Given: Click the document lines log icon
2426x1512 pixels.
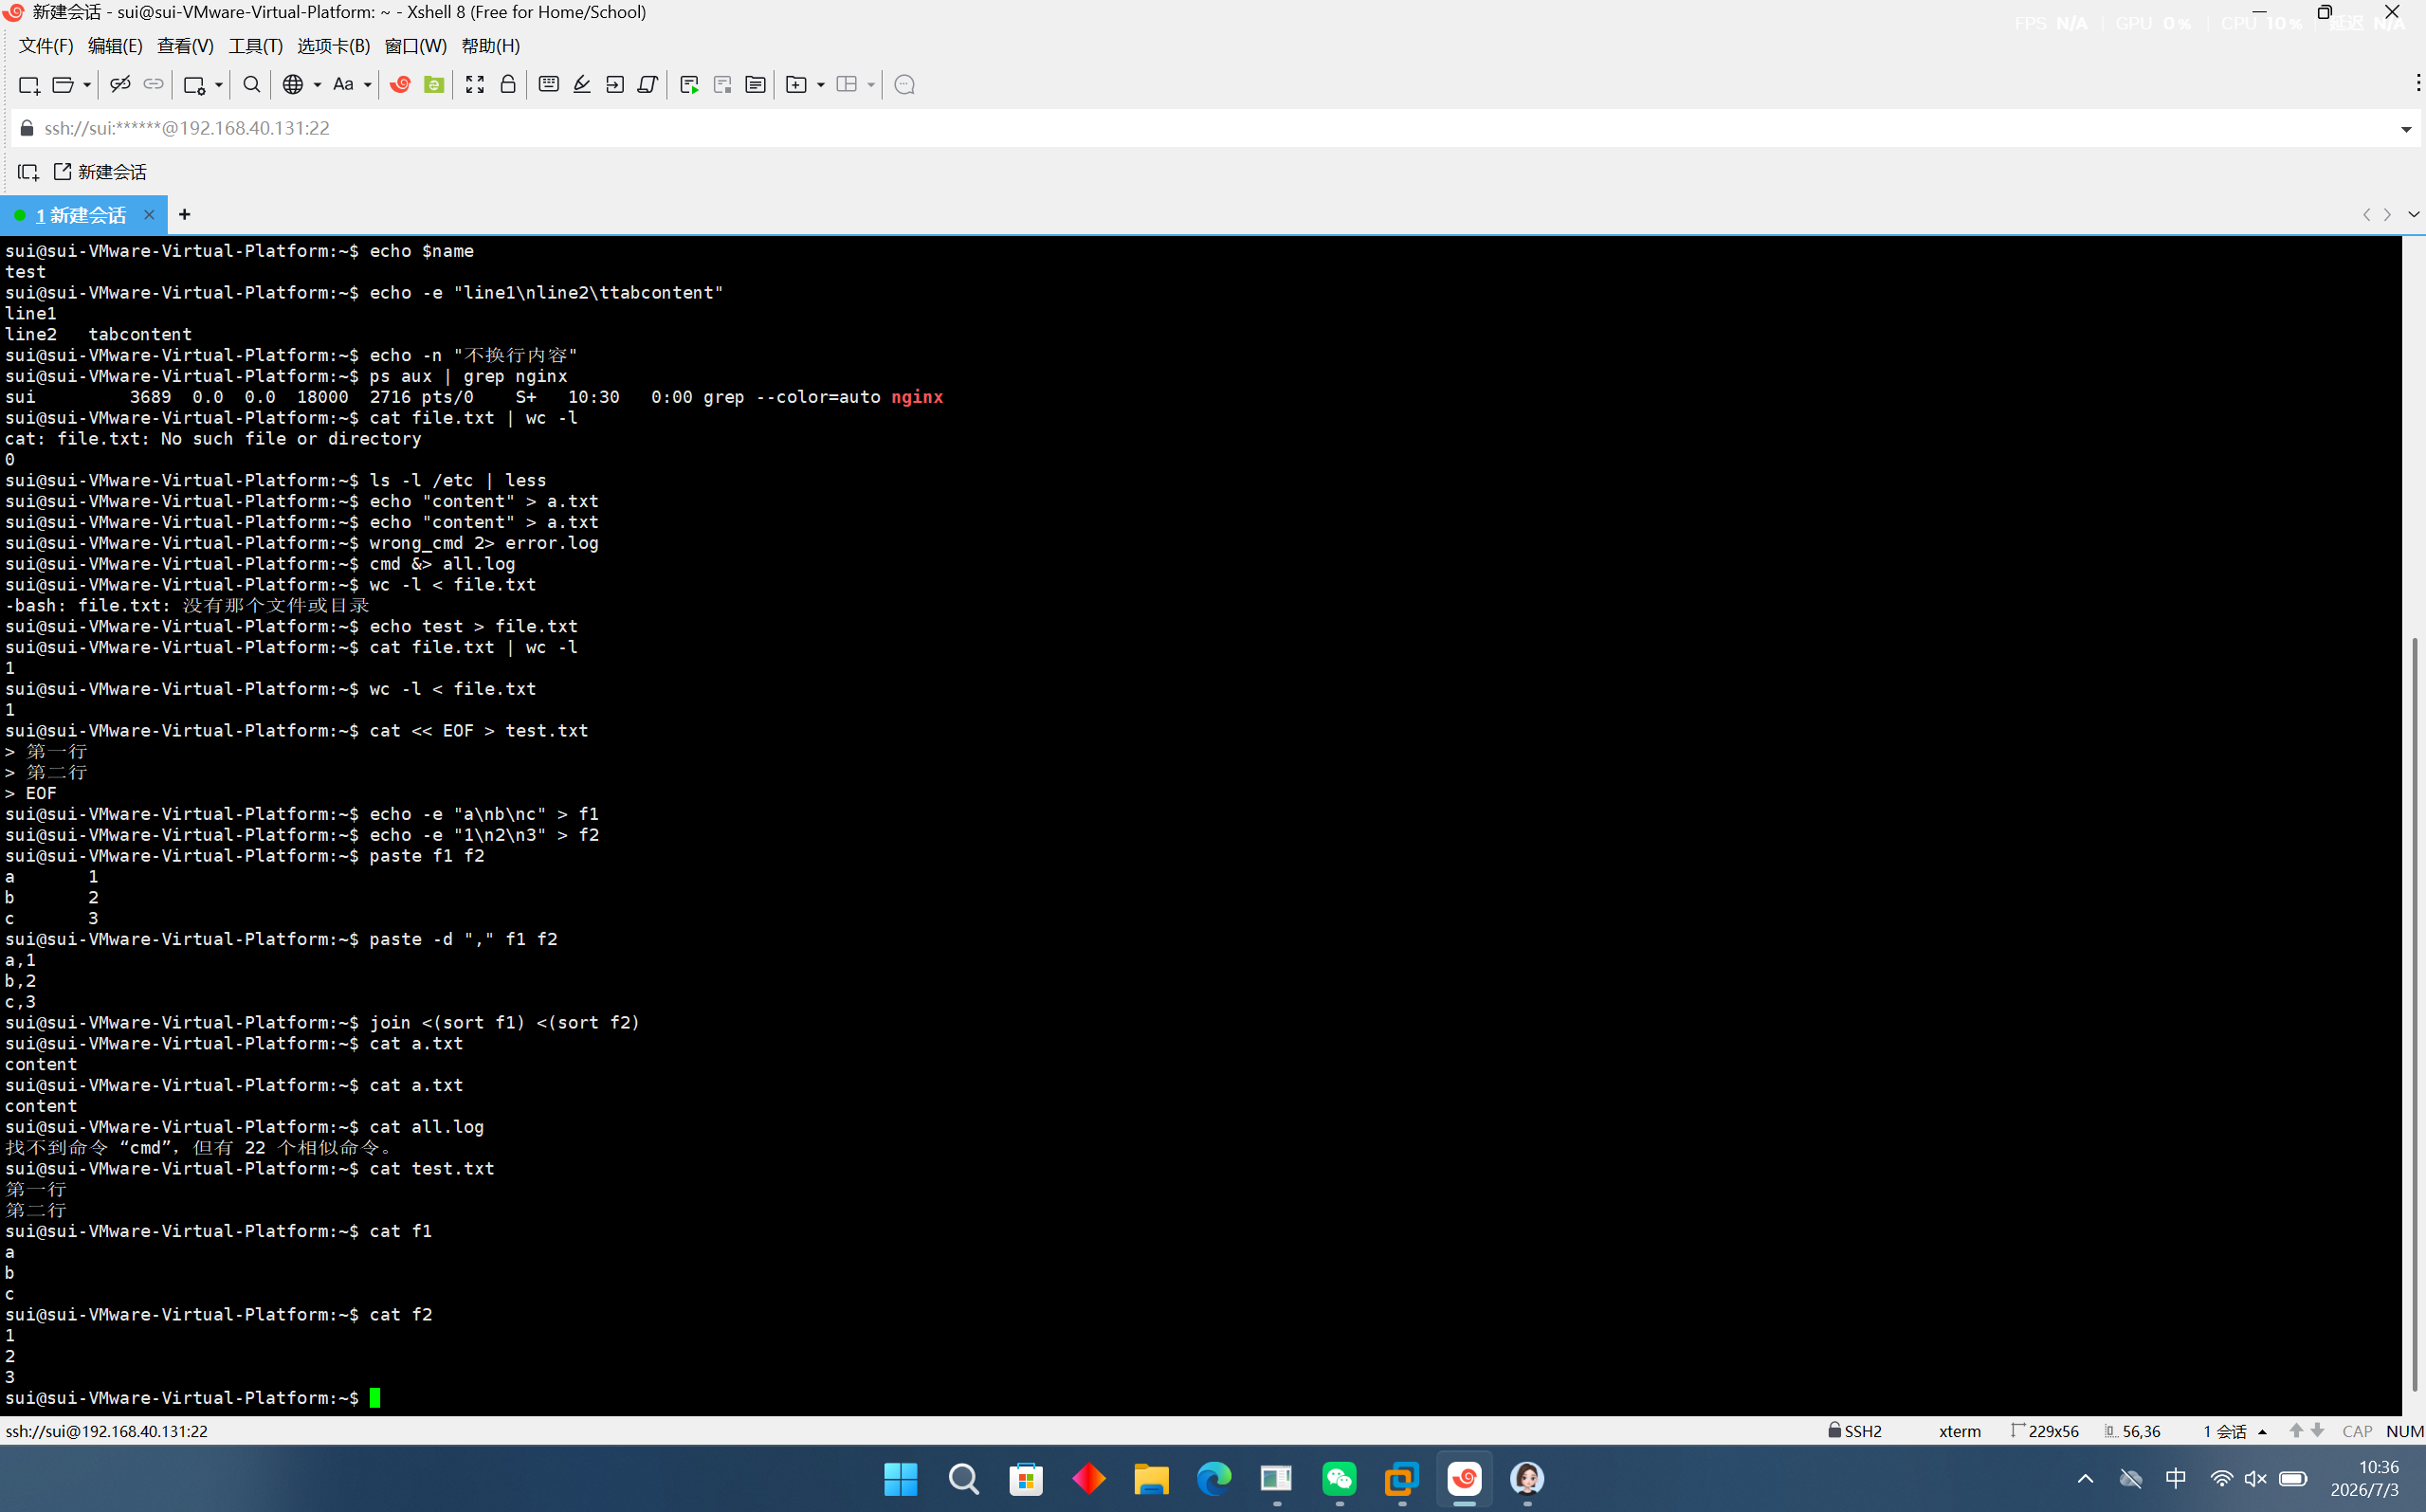Looking at the screenshot, I should (x=755, y=85).
